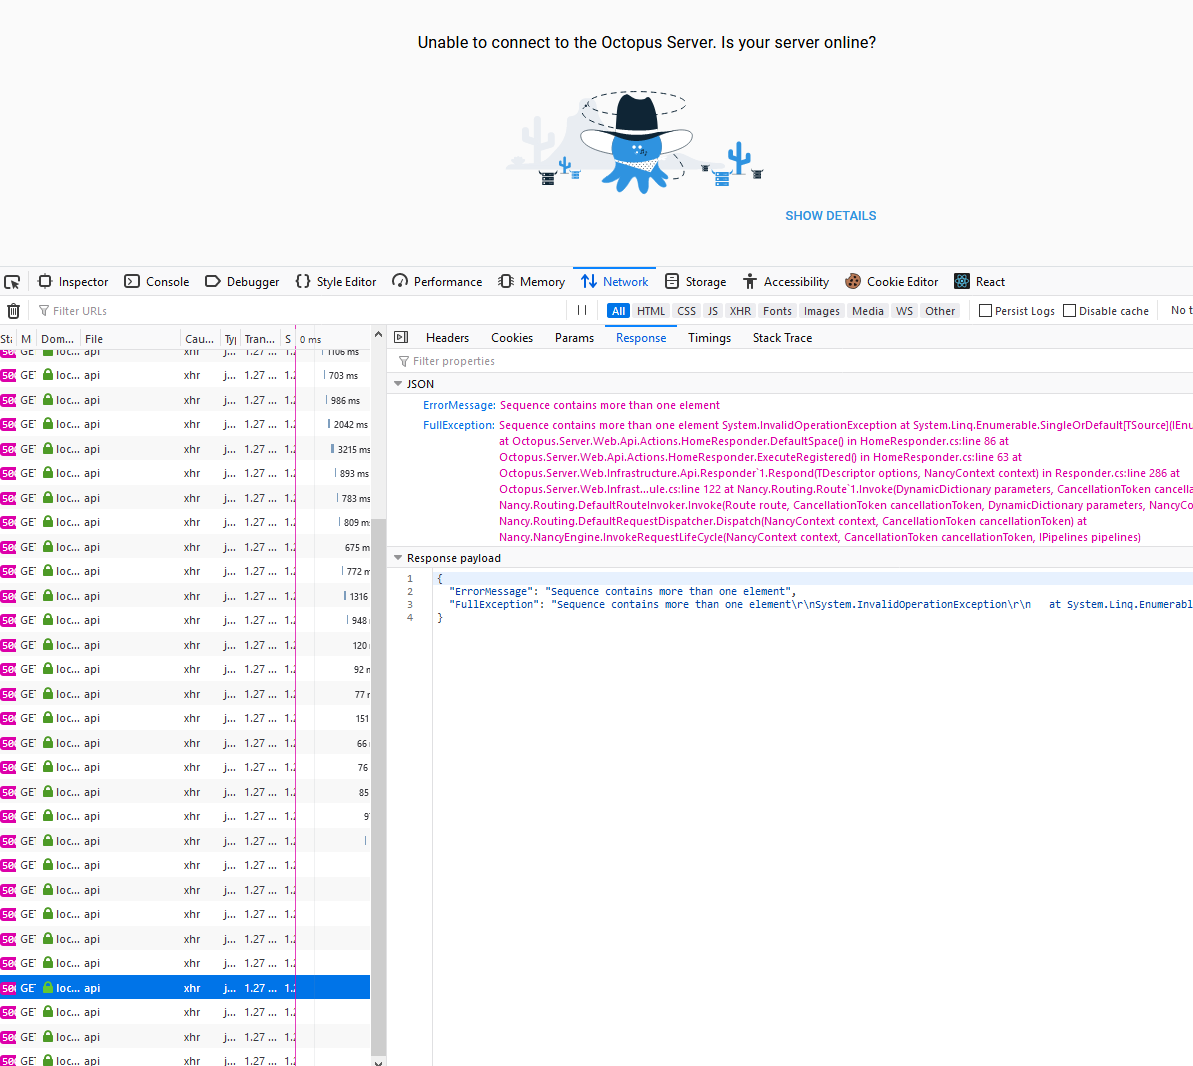Switch to the Timings tab
The image size is (1193, 1066).
coord(709,337)
